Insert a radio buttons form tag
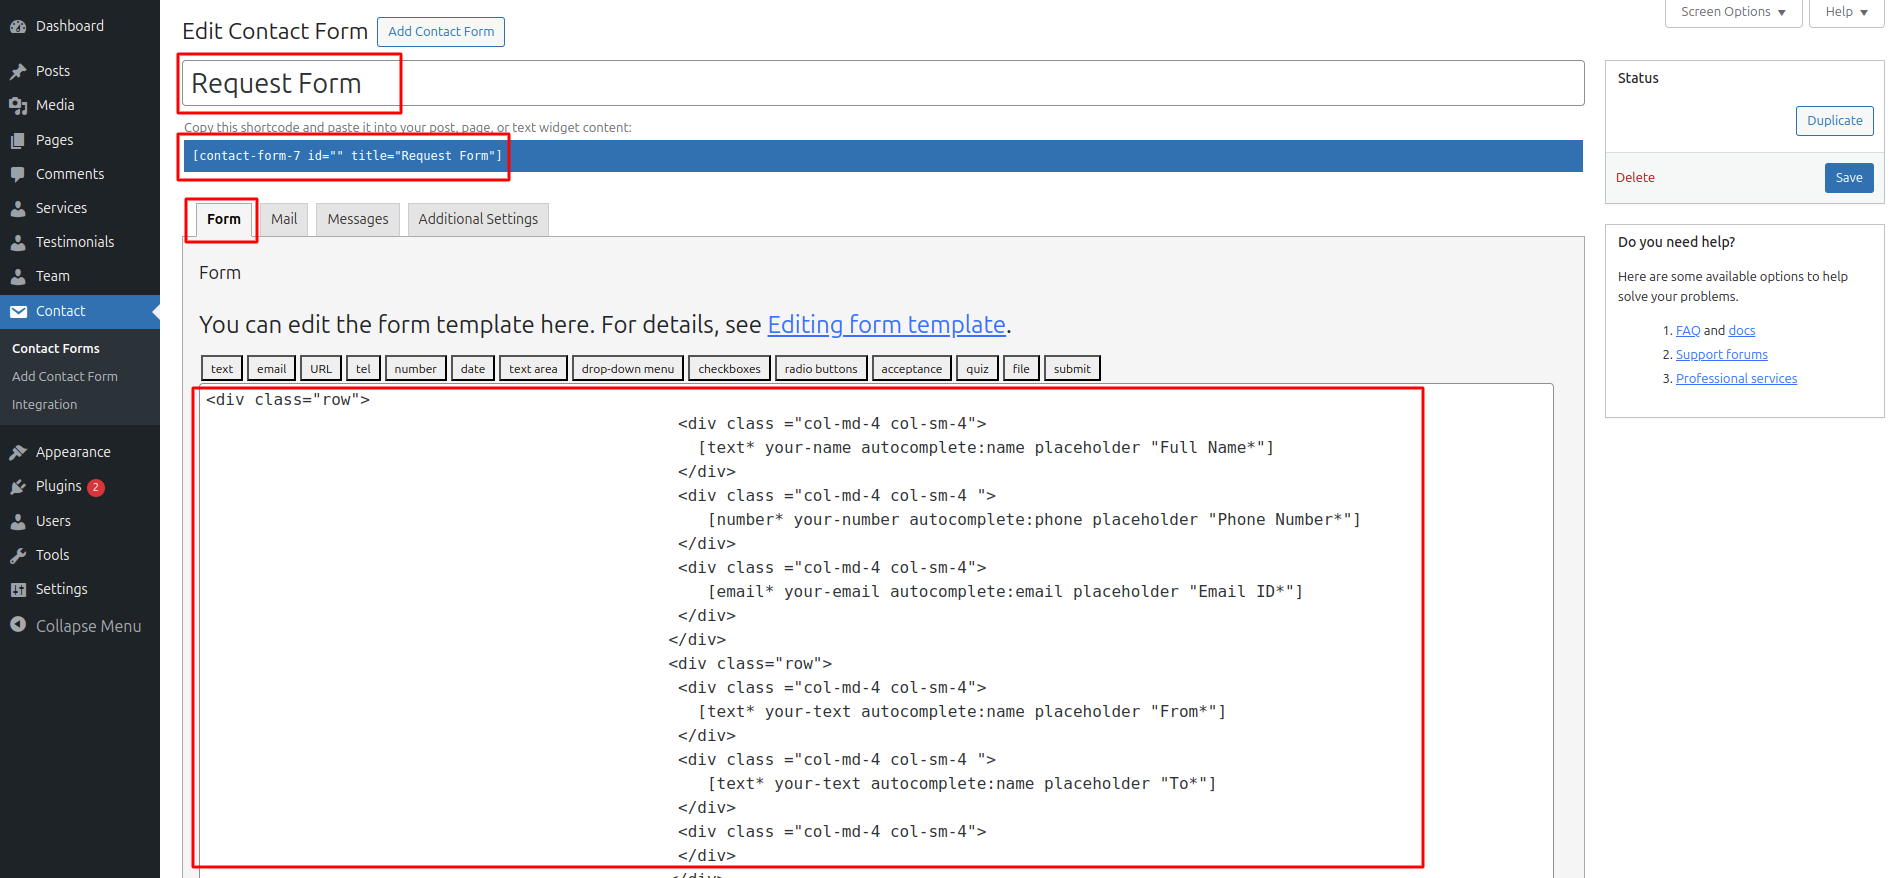This screenshot has width=1904, height=878. click(821, 369)
